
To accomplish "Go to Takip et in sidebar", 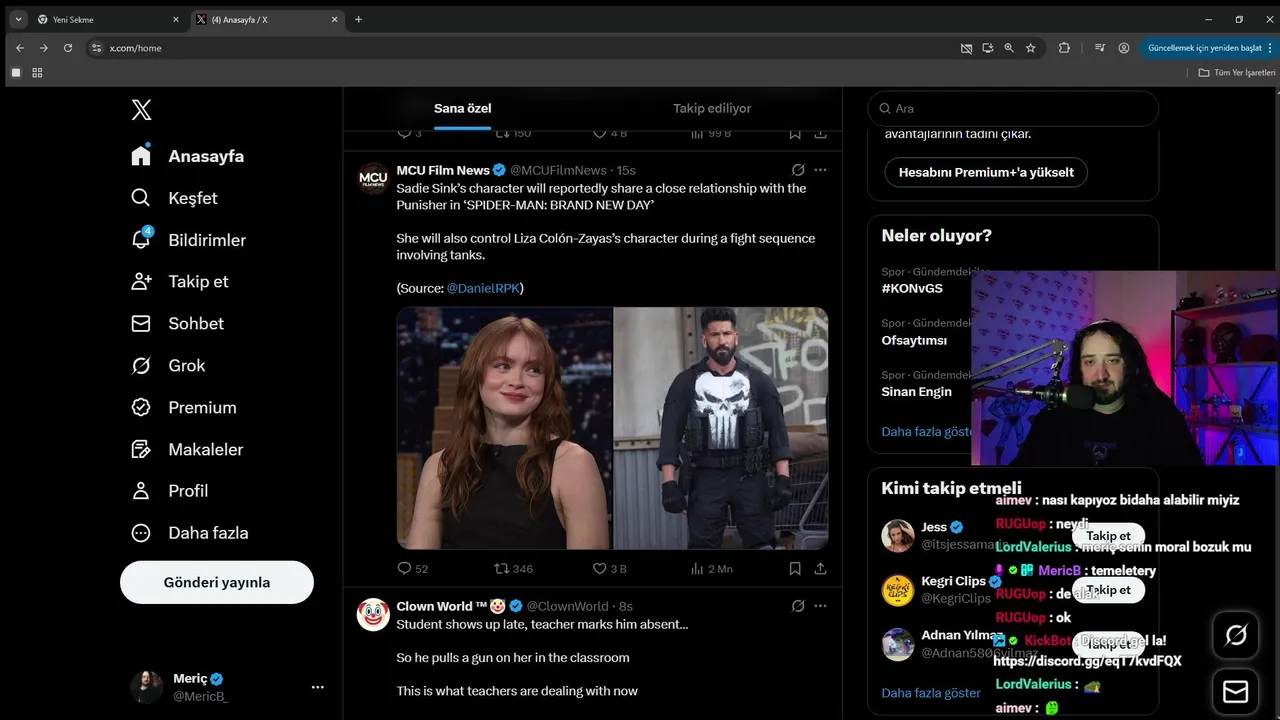I will [x=180, y=281].
